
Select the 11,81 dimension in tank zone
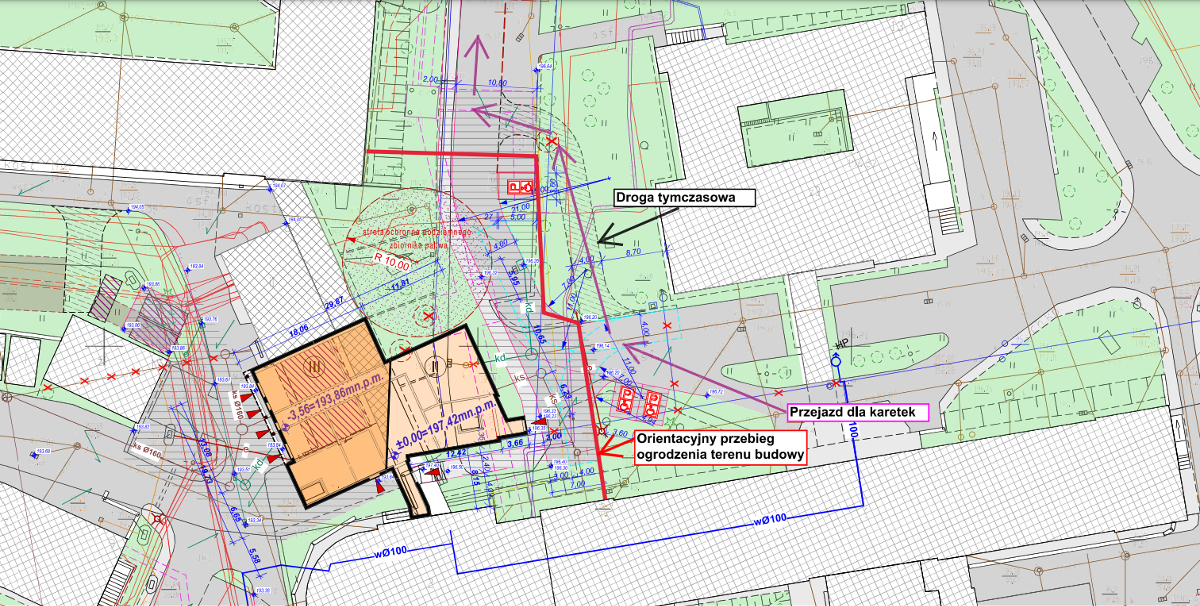pos(400,283)
